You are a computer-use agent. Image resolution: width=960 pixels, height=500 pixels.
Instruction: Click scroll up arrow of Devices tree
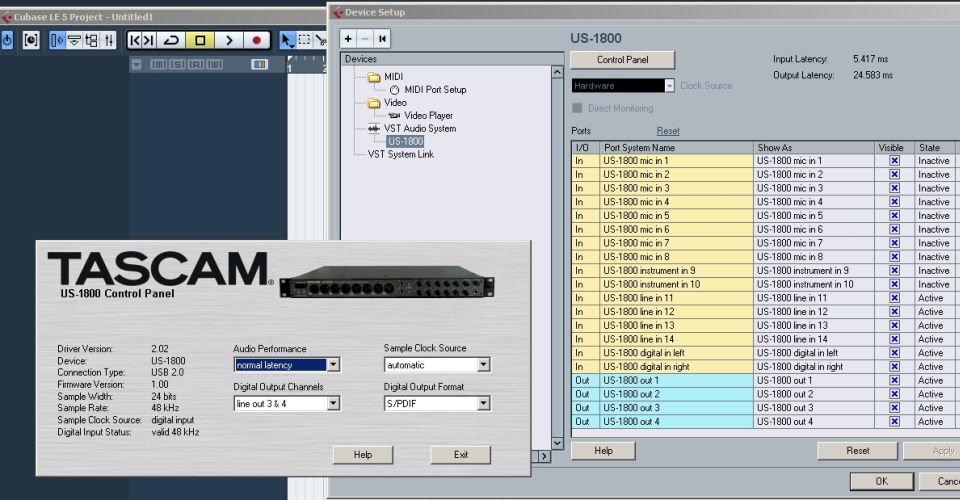pos(557,72)
